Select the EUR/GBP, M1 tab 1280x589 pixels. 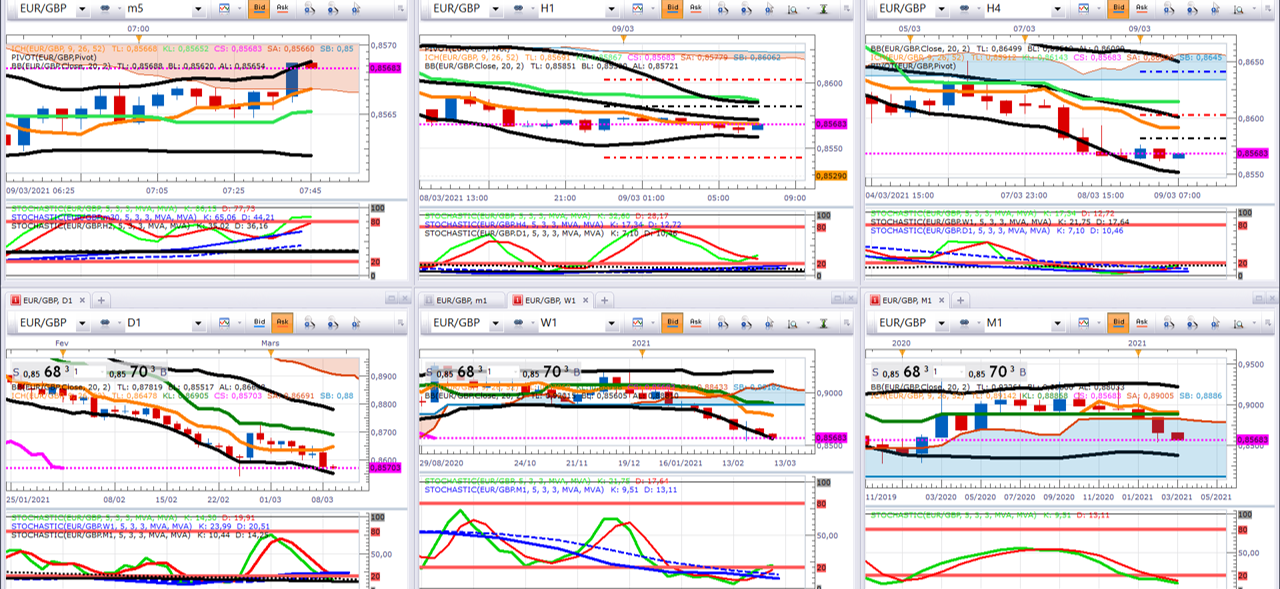coord(907,300)
